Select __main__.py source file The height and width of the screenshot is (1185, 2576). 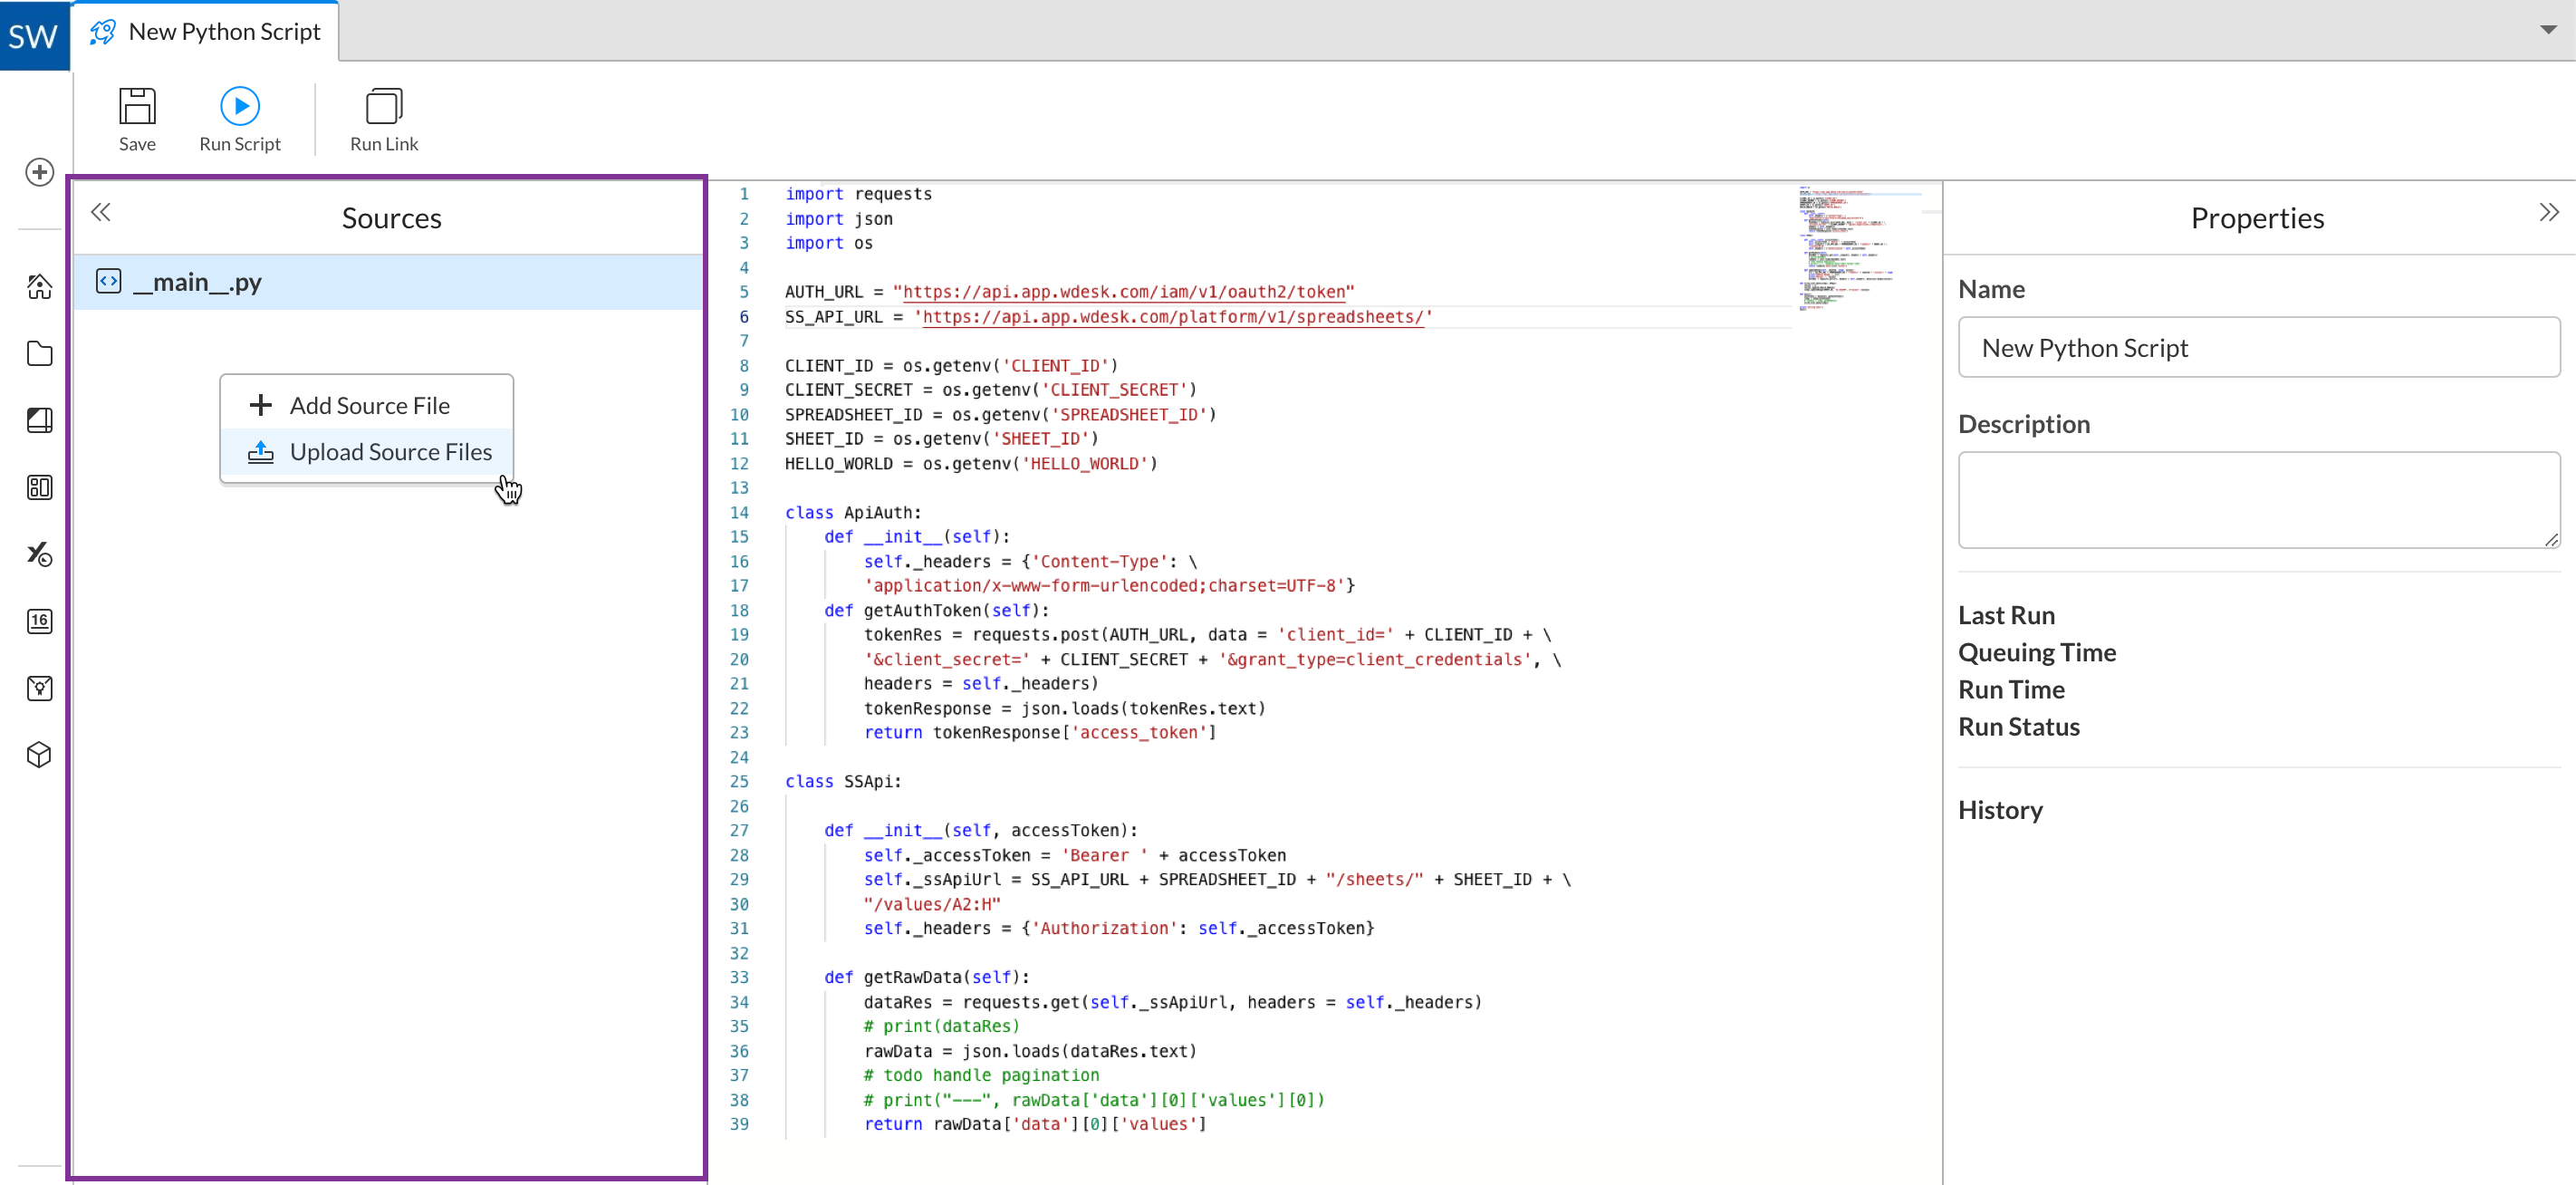(x=389, y=282)
